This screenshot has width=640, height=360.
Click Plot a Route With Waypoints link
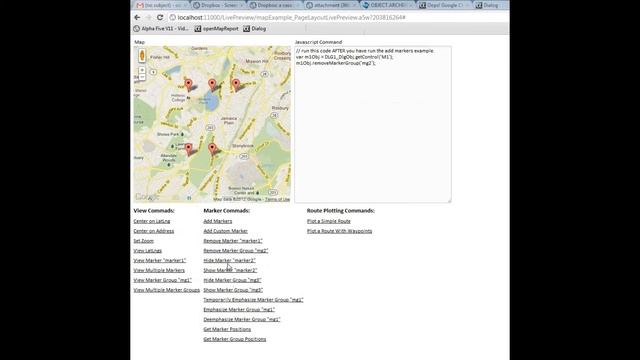tap(339, 231)
